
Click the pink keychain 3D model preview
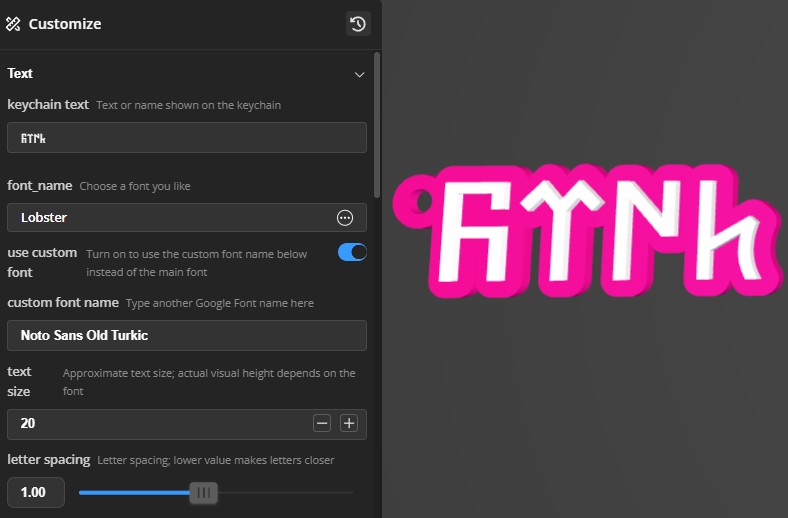588,230
